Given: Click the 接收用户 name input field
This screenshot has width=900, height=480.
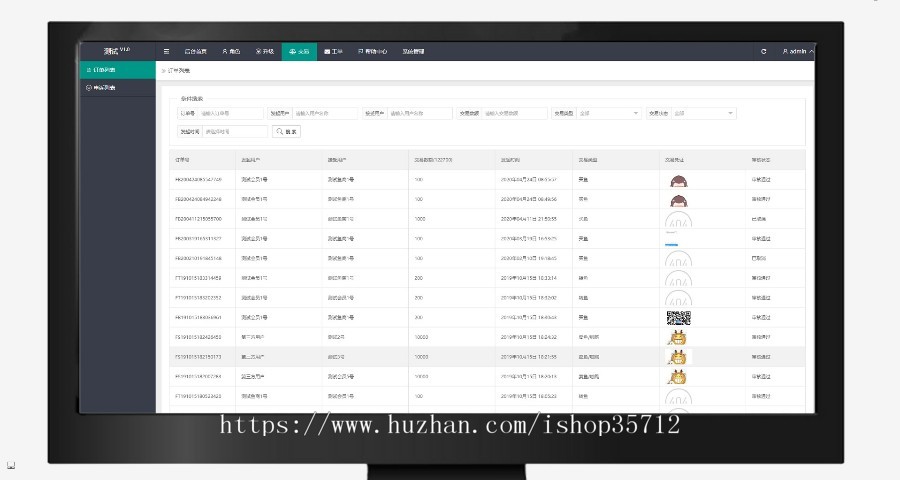Looking at the screenshot, I should (420, 114).
